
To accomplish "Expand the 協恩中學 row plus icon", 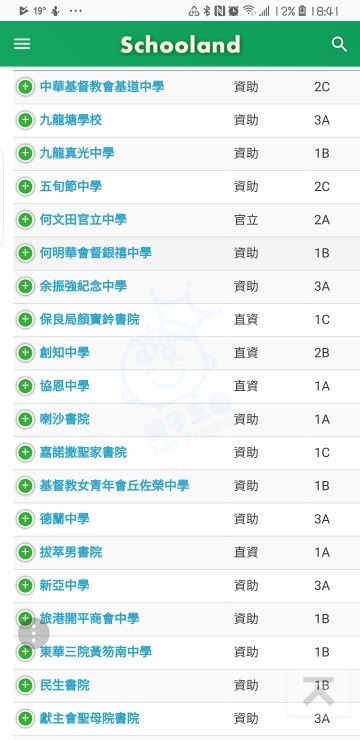I will pos(25,386).
